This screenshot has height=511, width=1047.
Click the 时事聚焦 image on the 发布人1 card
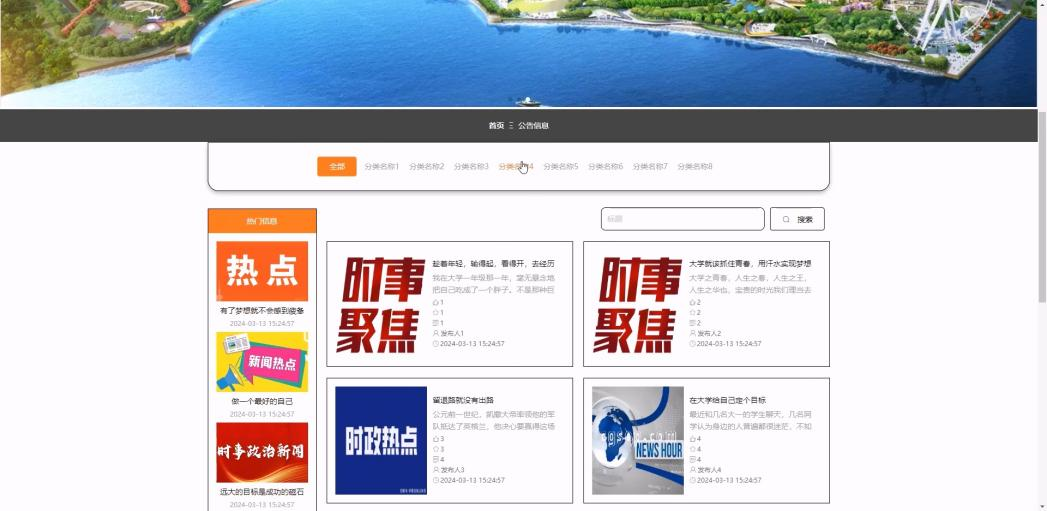[x=381, y=305]
